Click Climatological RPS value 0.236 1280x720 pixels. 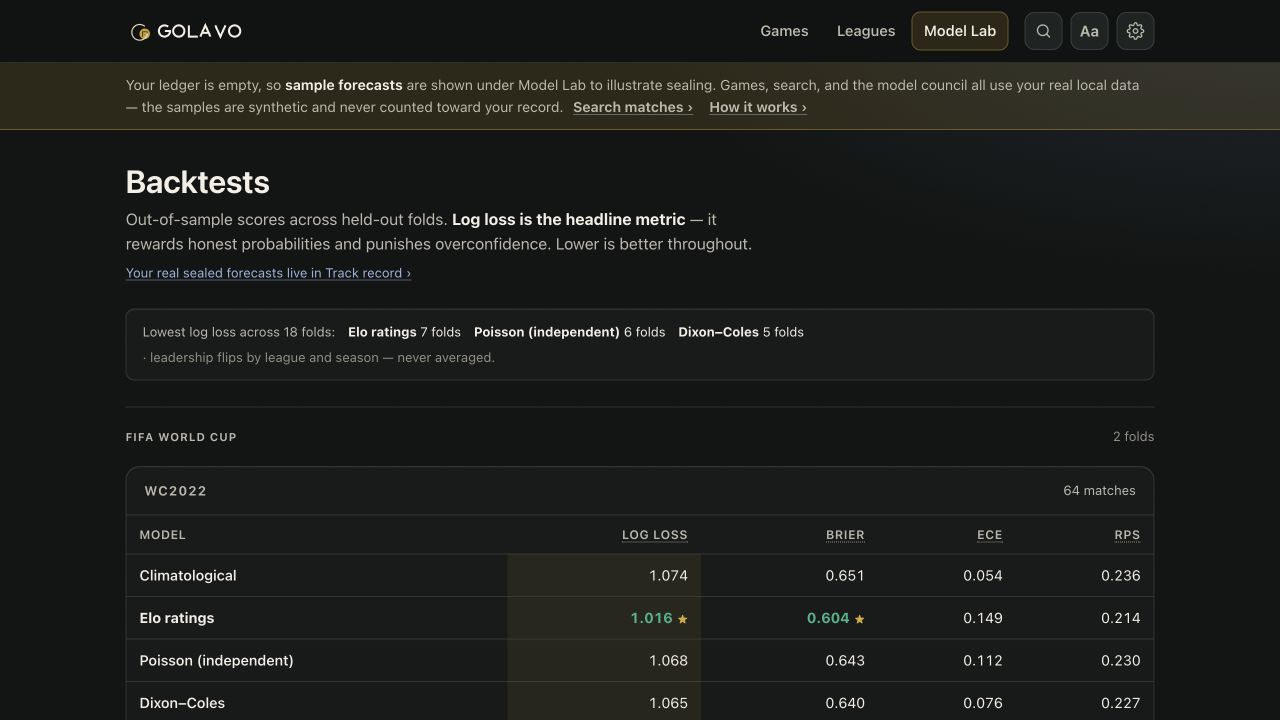click(1121, 576)
